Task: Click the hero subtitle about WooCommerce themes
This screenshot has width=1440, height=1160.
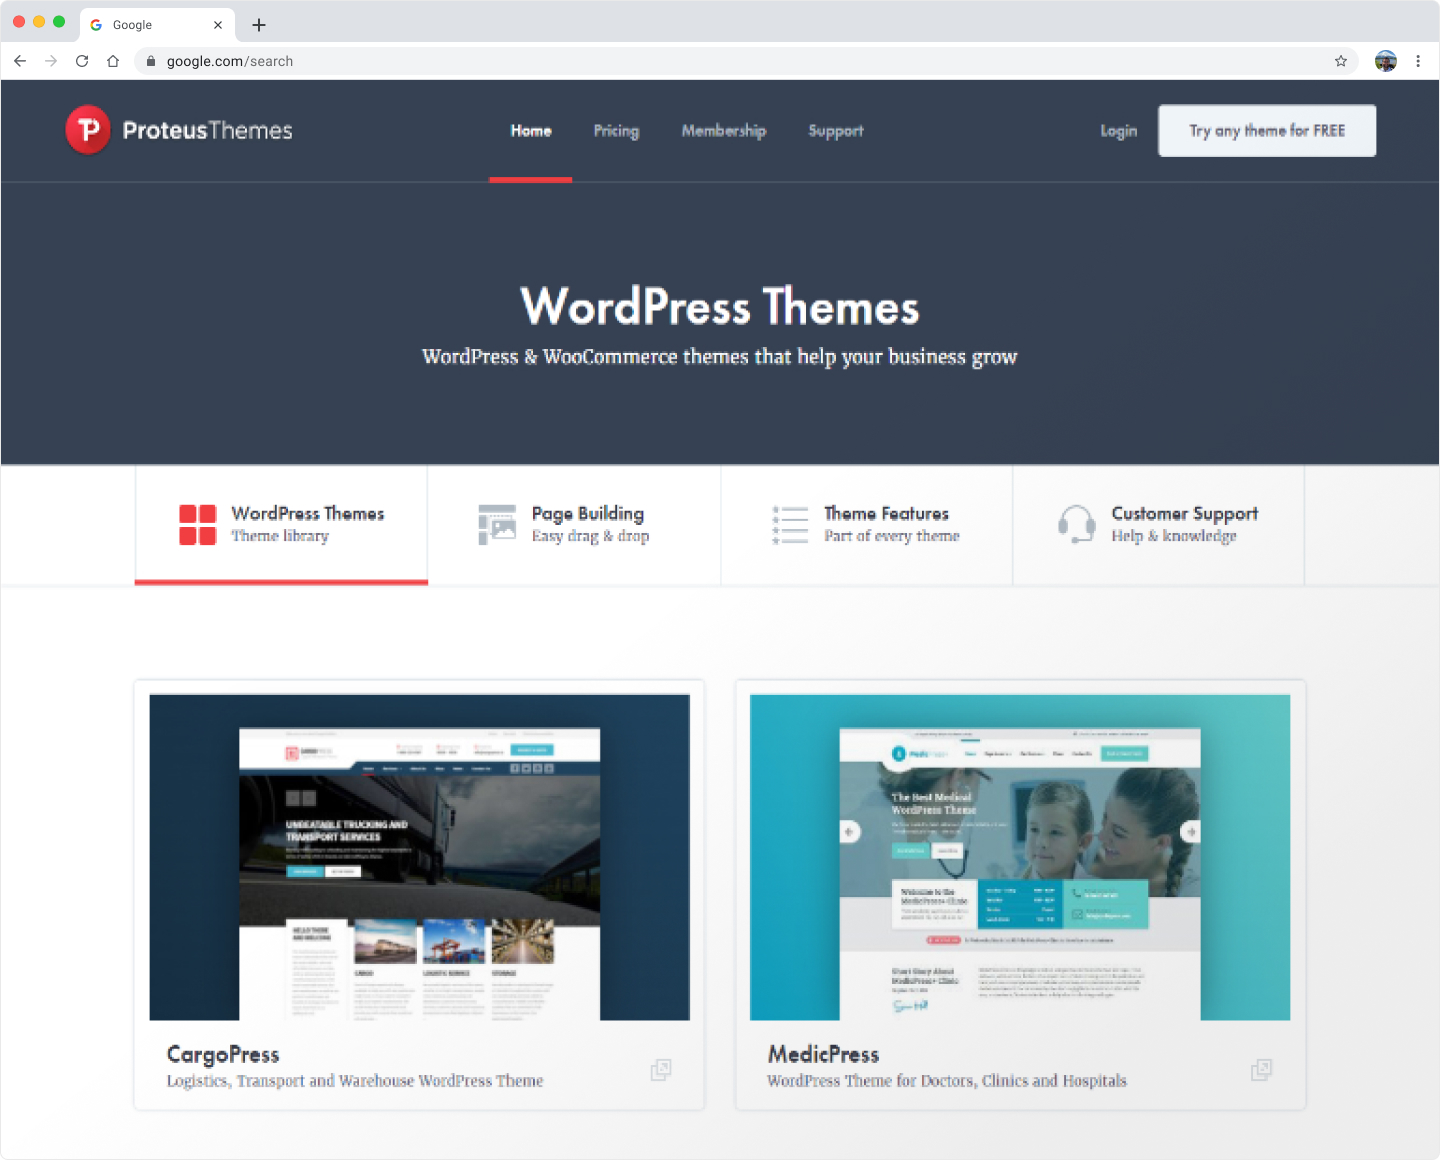Action: click(720, 357)
